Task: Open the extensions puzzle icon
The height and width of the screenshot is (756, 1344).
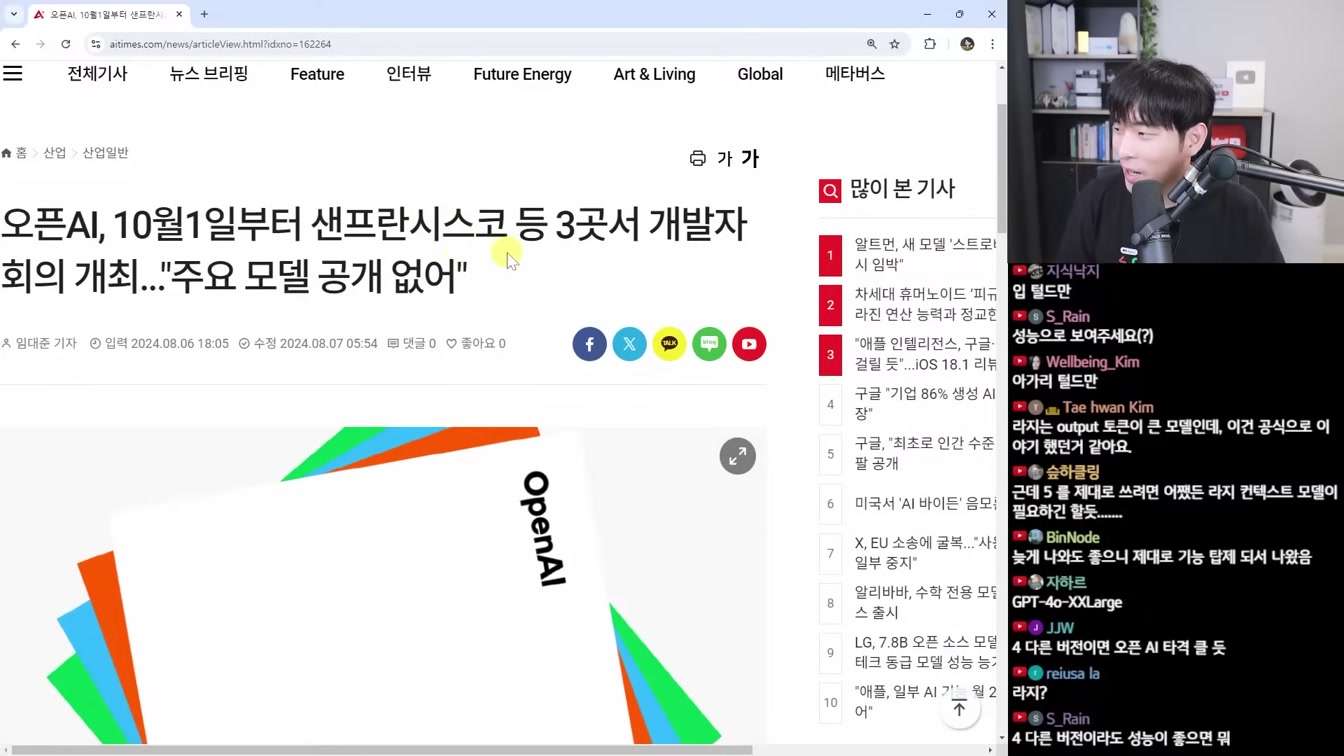Action: pyautogui.click(x=930, y=44)
